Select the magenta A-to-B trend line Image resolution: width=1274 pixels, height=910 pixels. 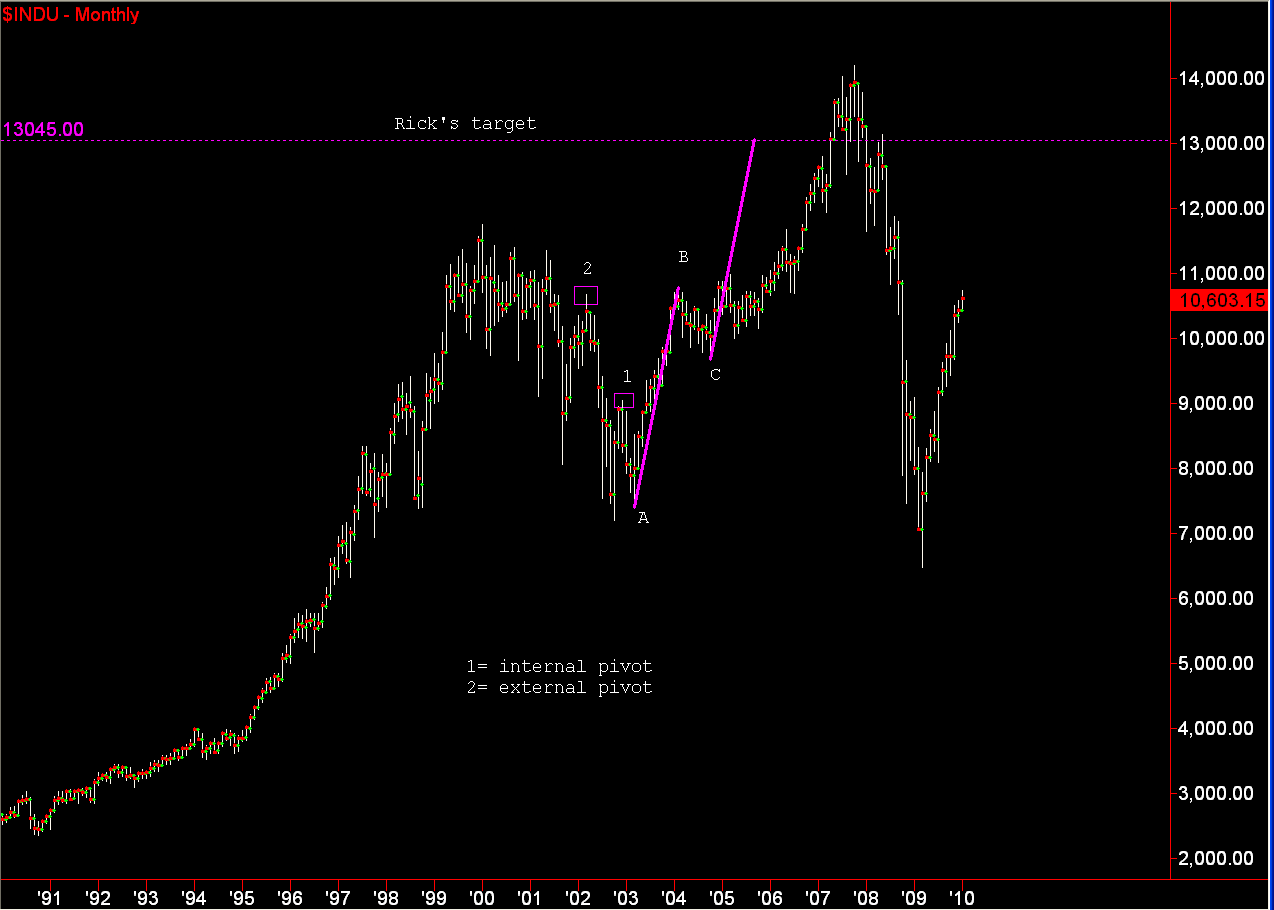click(657, 398)
